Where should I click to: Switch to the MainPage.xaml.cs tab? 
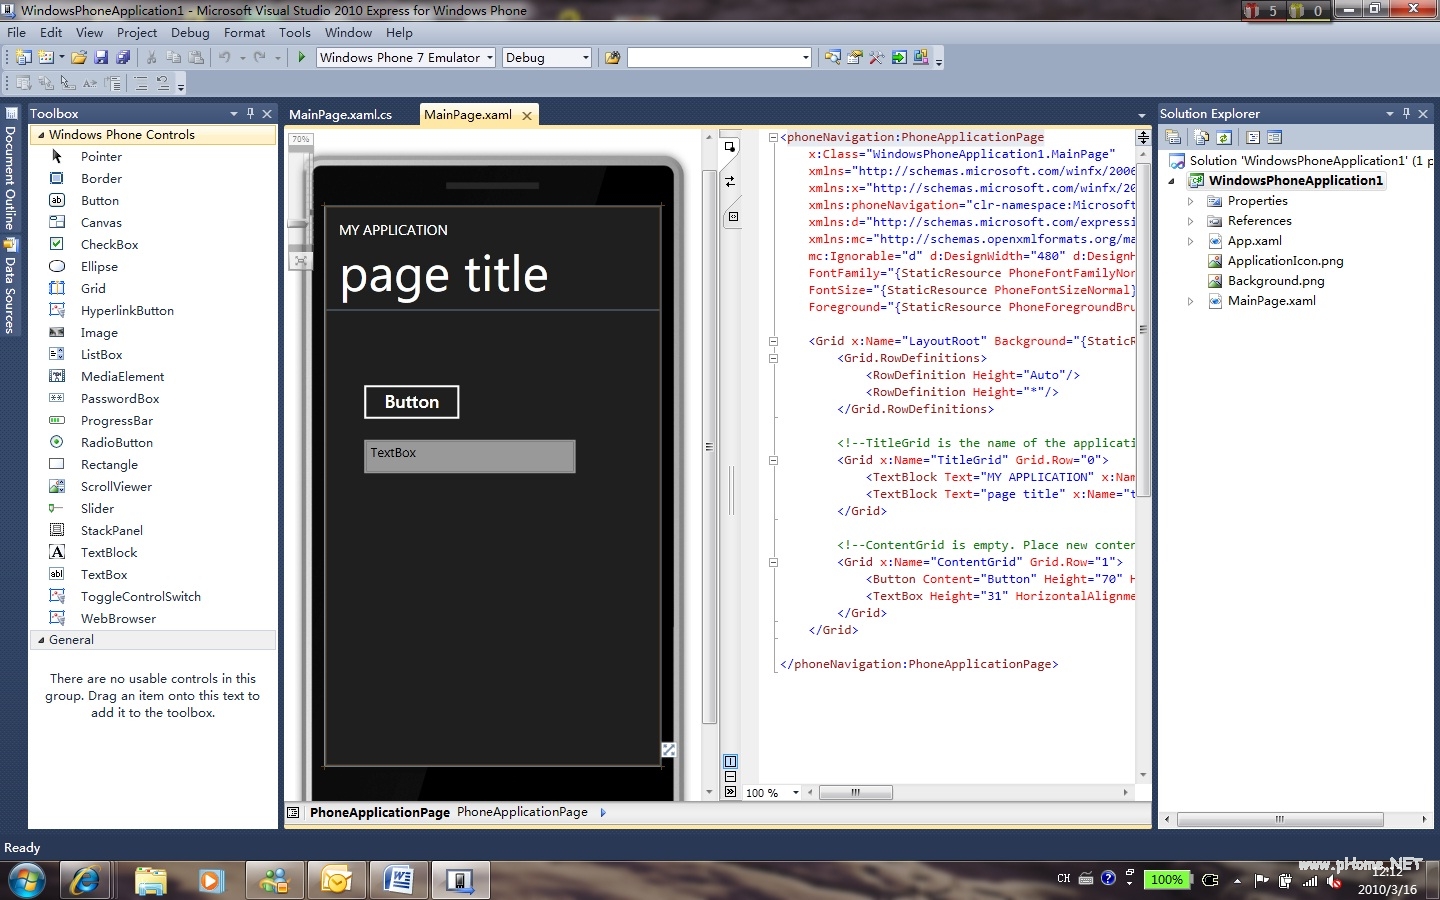tap(341, 115)
